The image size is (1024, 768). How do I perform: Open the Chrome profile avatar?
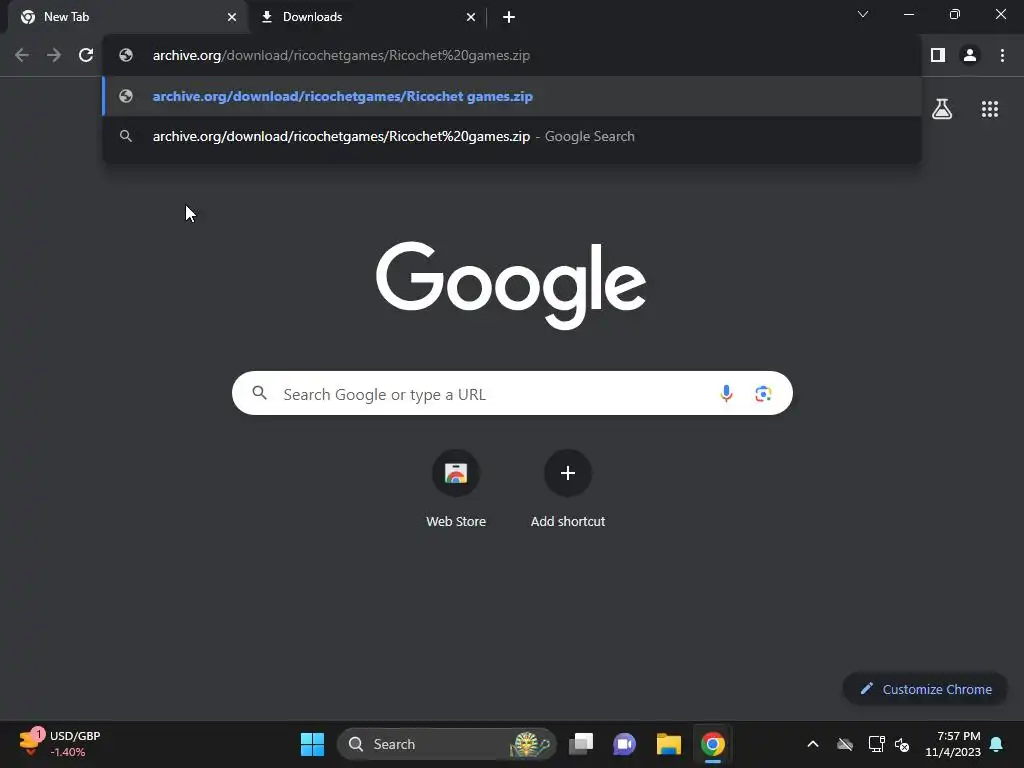970,56
